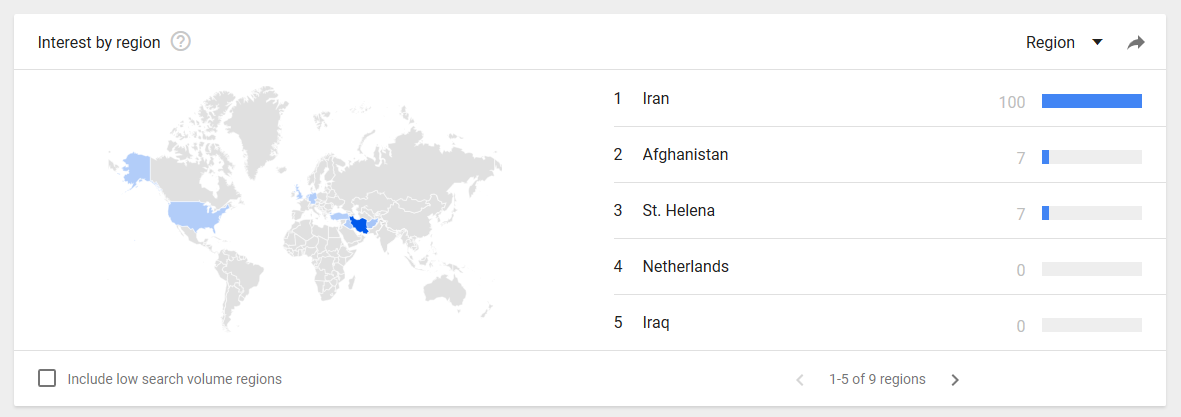1181x417 pixels.
Task: Click Afghanistan's interest bar
Action: click(1091, 157)
